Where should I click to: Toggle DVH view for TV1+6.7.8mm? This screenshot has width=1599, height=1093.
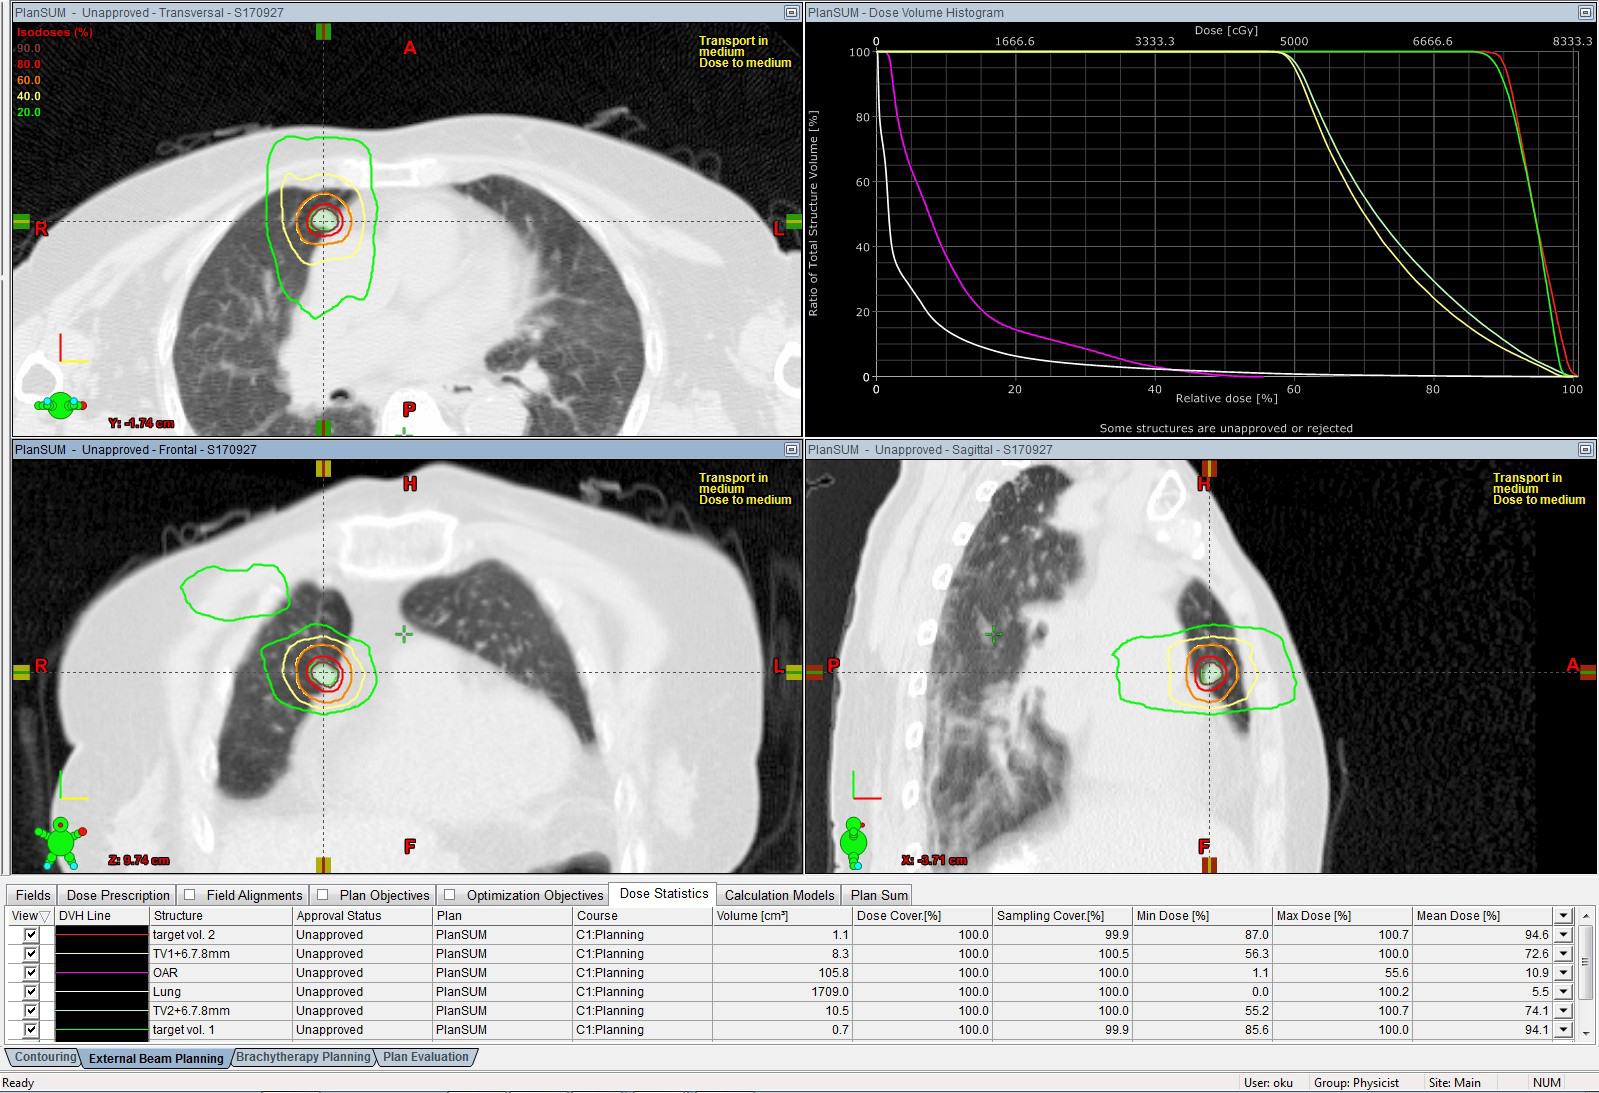(31, 954)
